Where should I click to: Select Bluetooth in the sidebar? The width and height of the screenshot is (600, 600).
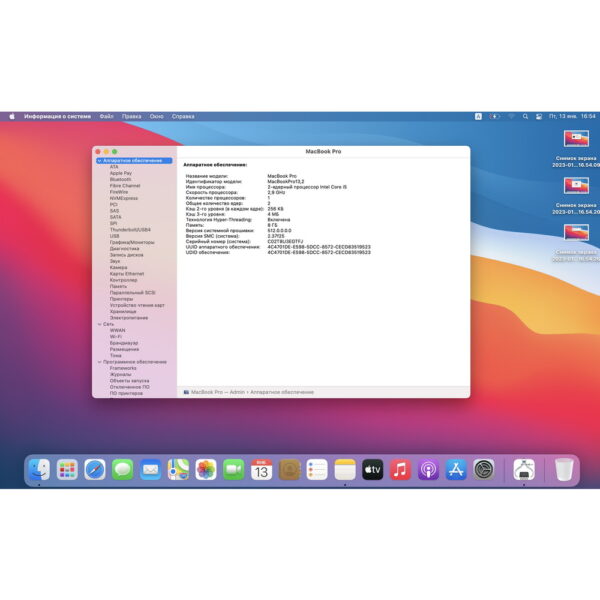click(x=121, y=179)
